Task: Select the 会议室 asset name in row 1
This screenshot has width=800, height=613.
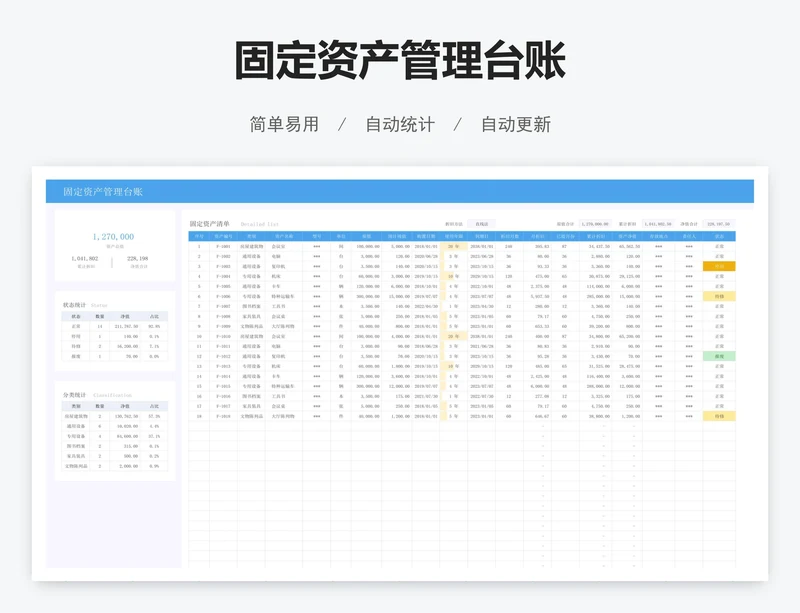Action: click(279, 247)
